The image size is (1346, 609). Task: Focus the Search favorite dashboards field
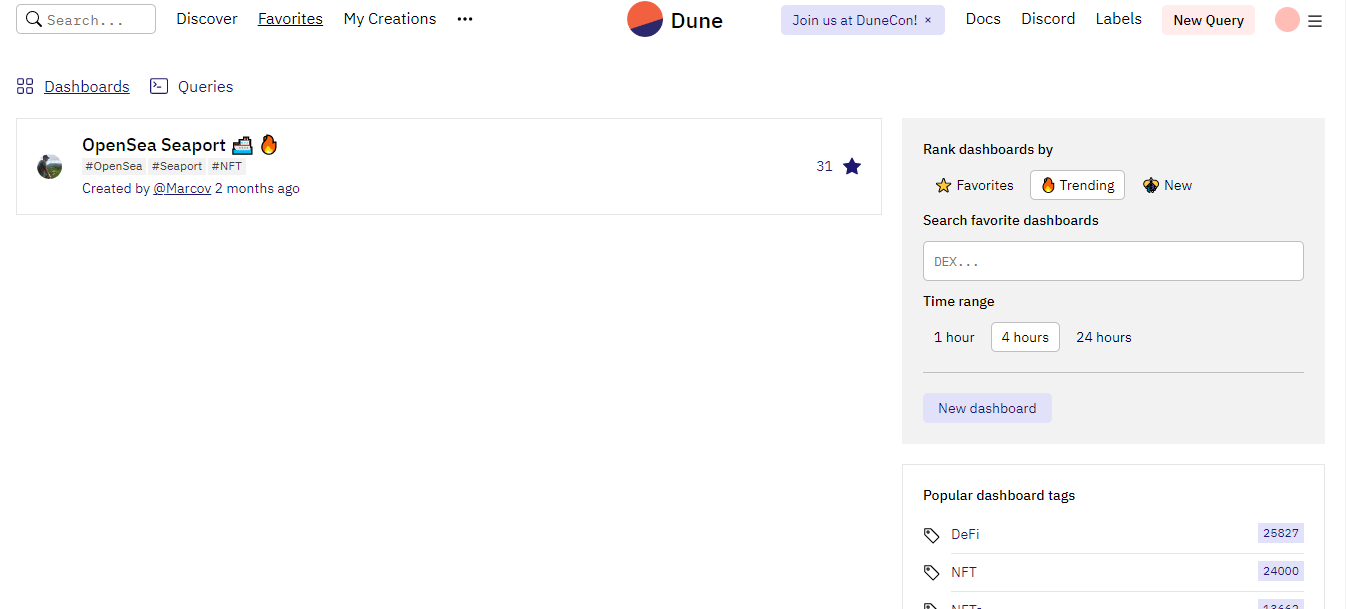[1113, 261]
